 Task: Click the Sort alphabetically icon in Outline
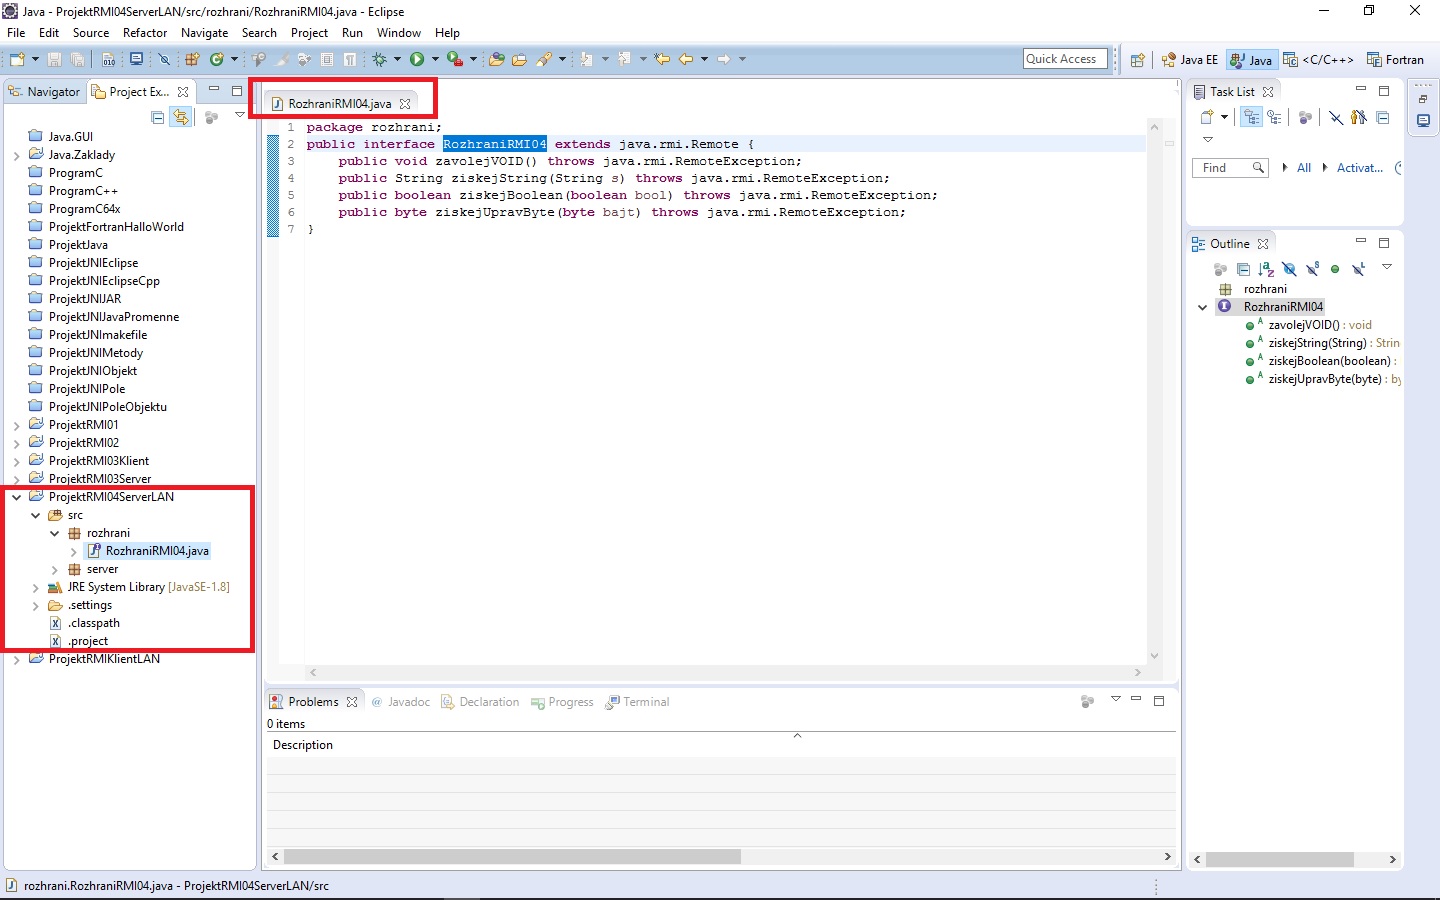pos(1266,269)
